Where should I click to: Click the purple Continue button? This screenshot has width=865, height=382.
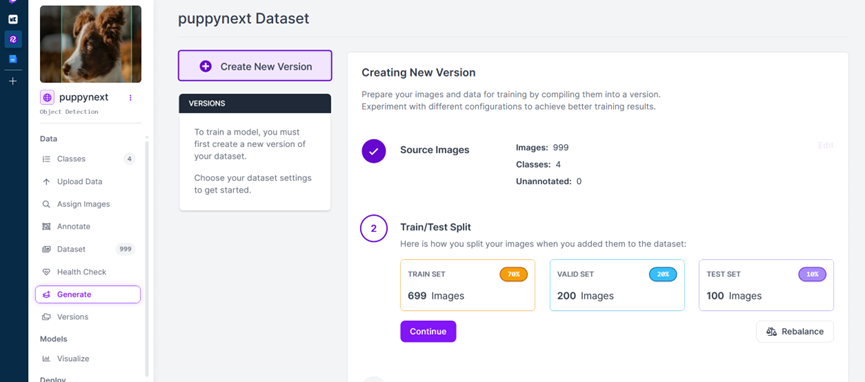tap(428, 332)
